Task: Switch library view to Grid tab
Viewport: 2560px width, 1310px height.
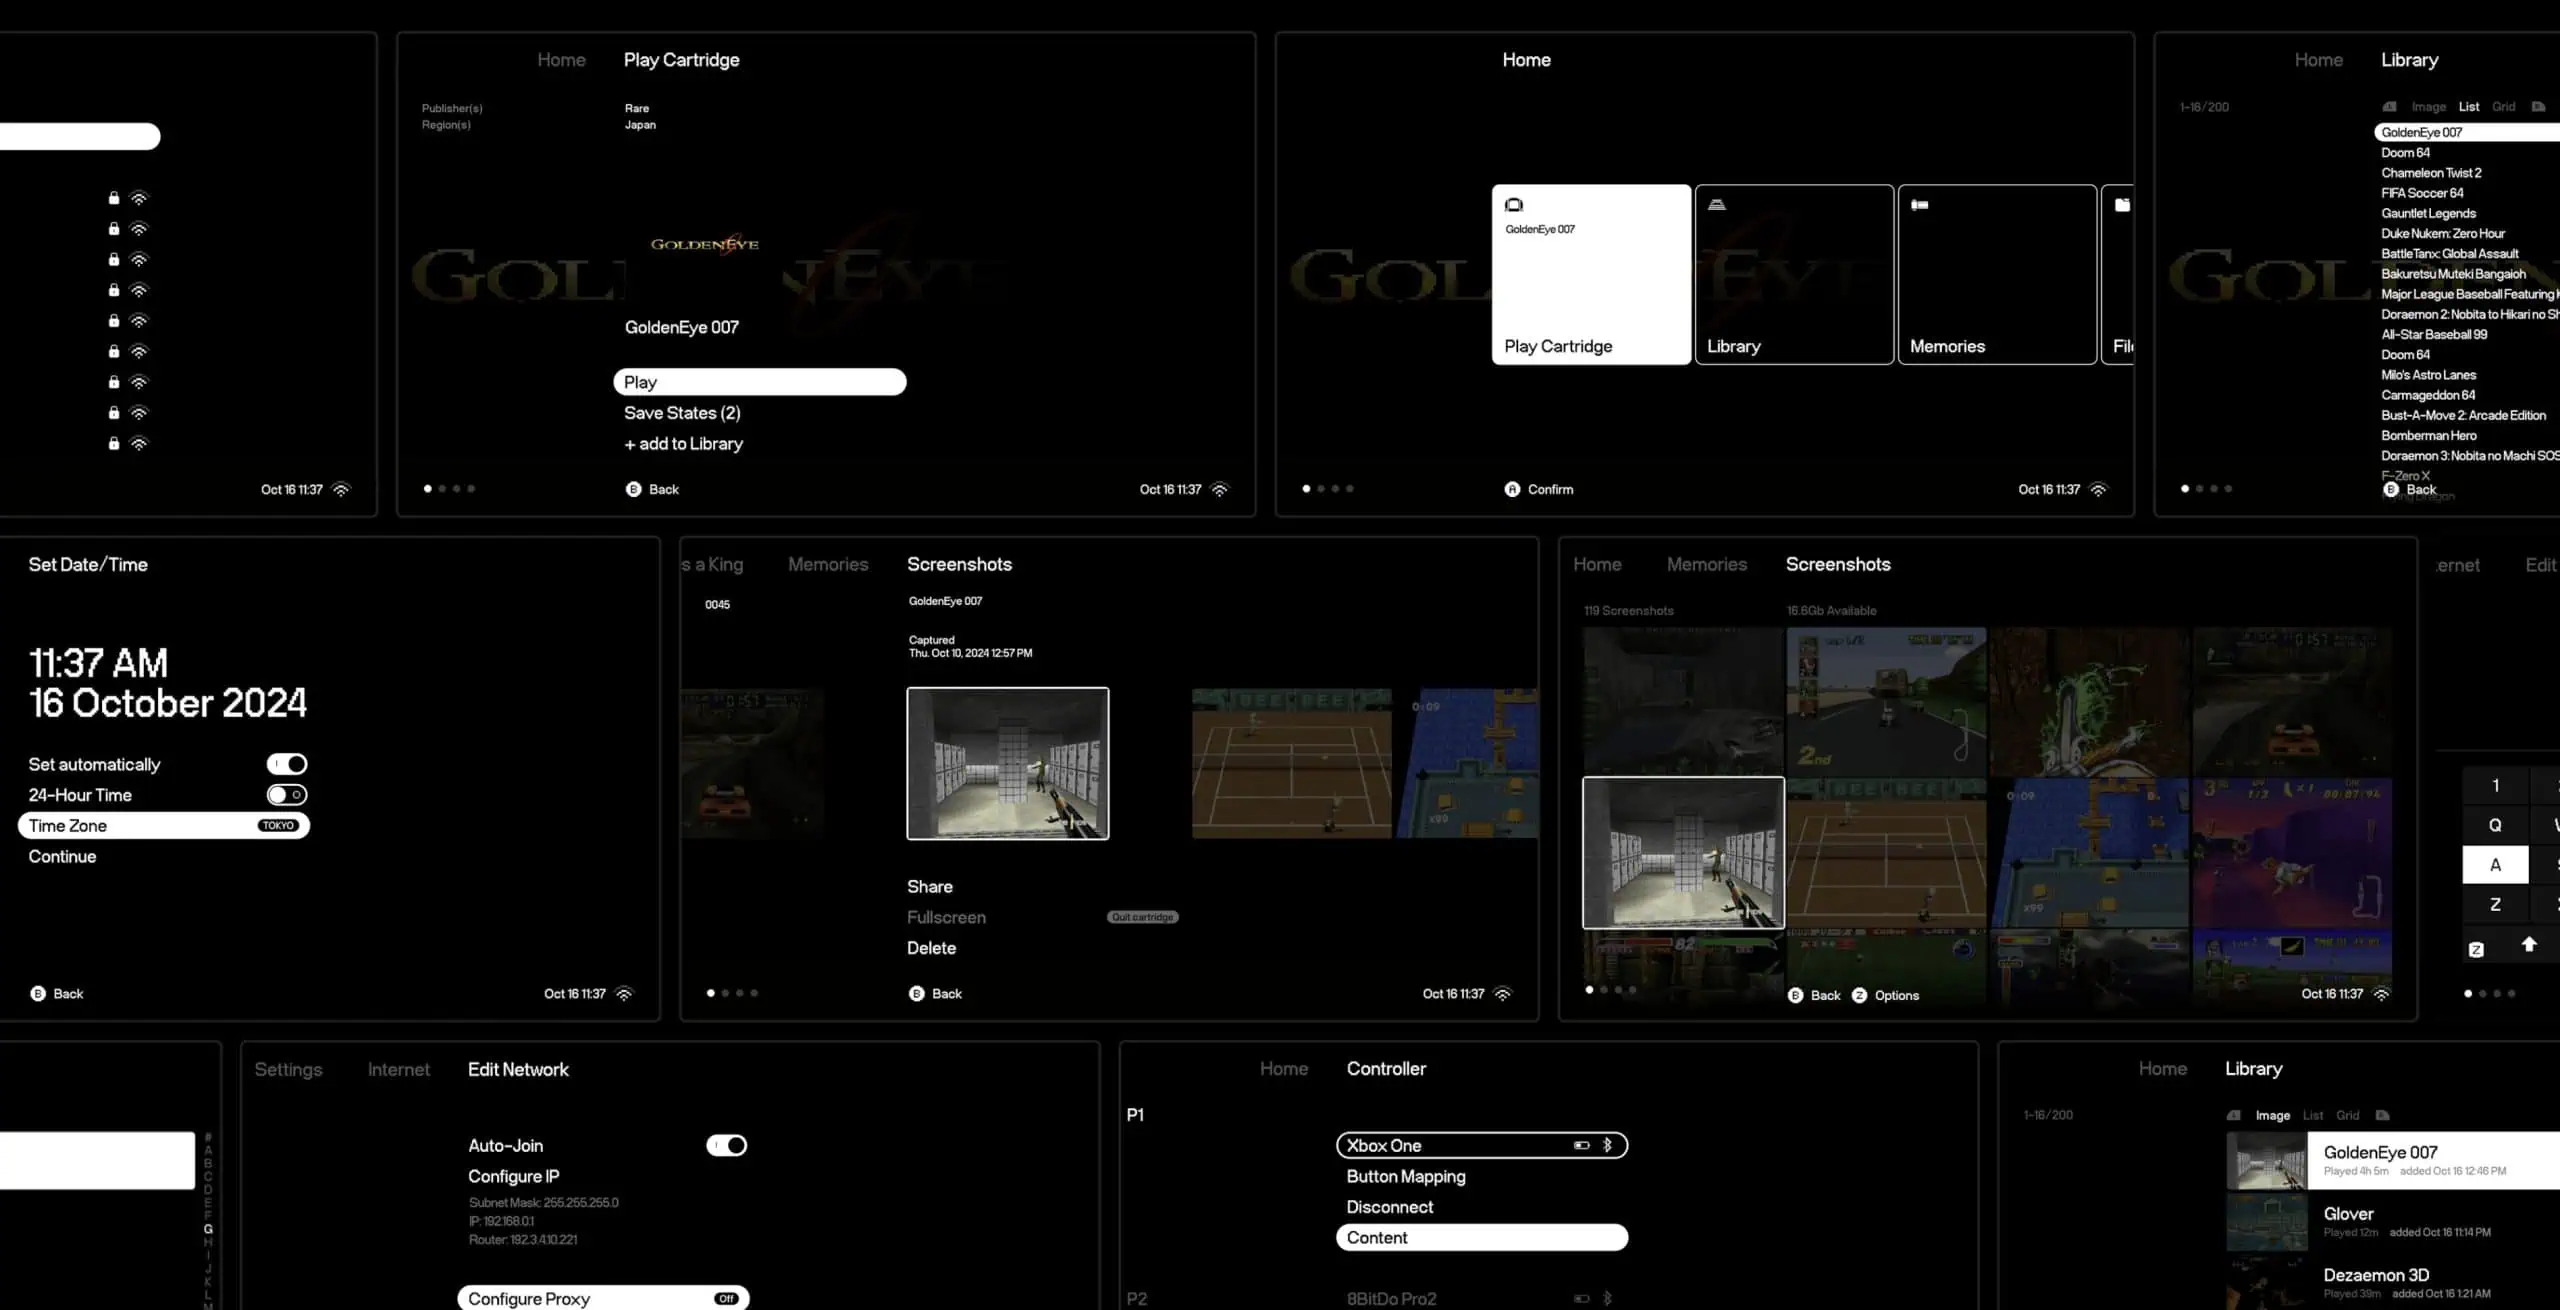Action: click(x=2503, y=107)
